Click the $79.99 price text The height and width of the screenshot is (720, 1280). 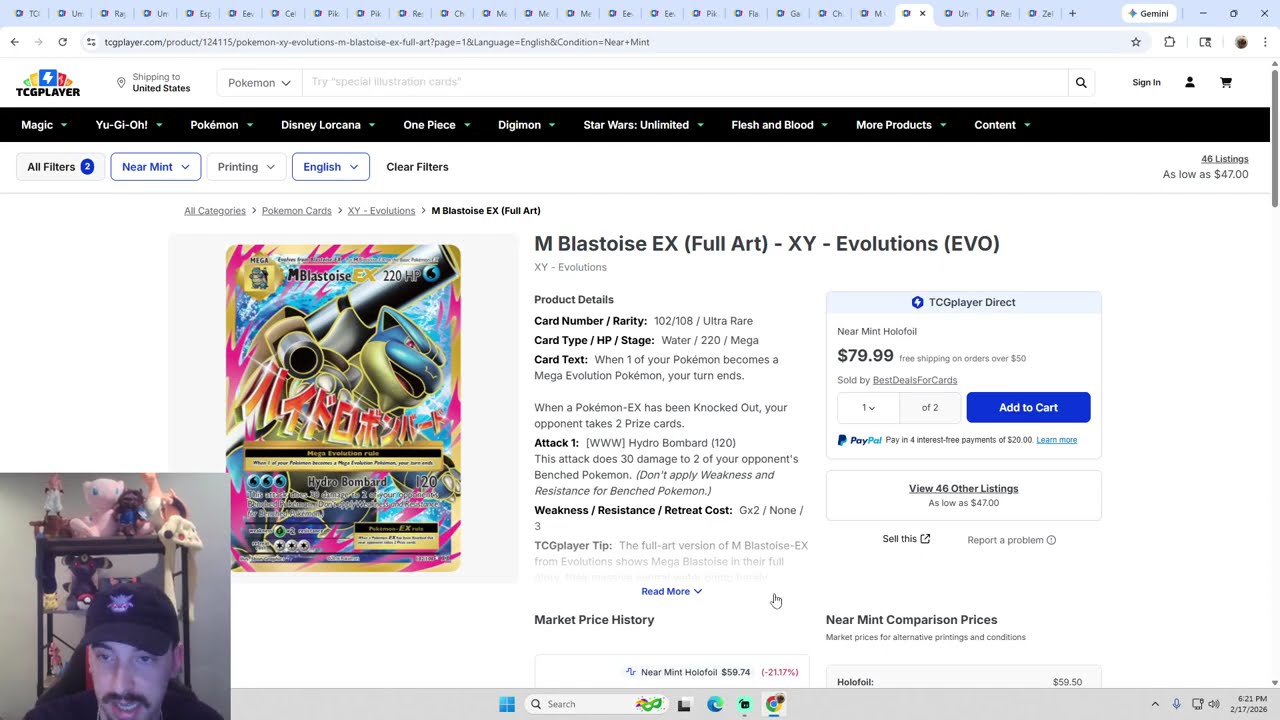(865, 356)
